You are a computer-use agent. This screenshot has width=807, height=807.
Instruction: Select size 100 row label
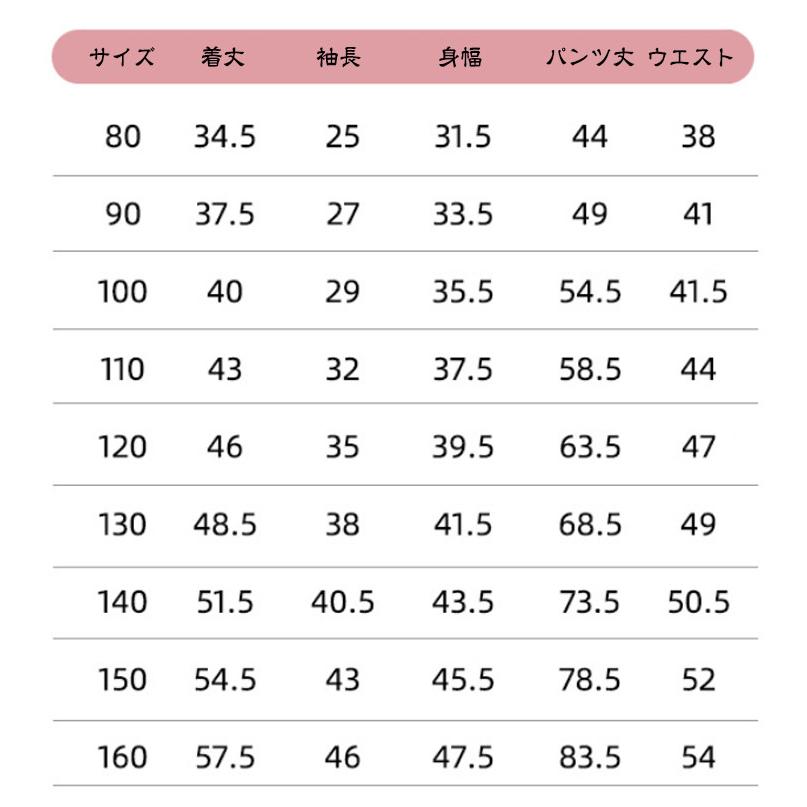(x=123, y=292)
